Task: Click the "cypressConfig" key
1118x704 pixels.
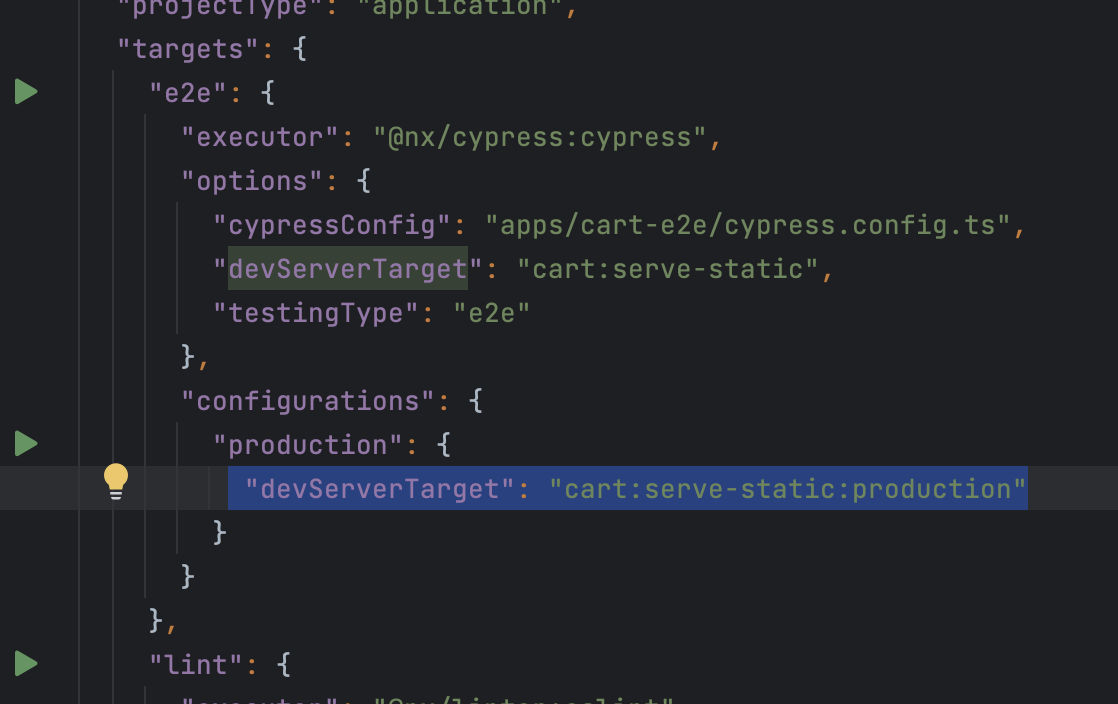Action: tap(332, 225)
